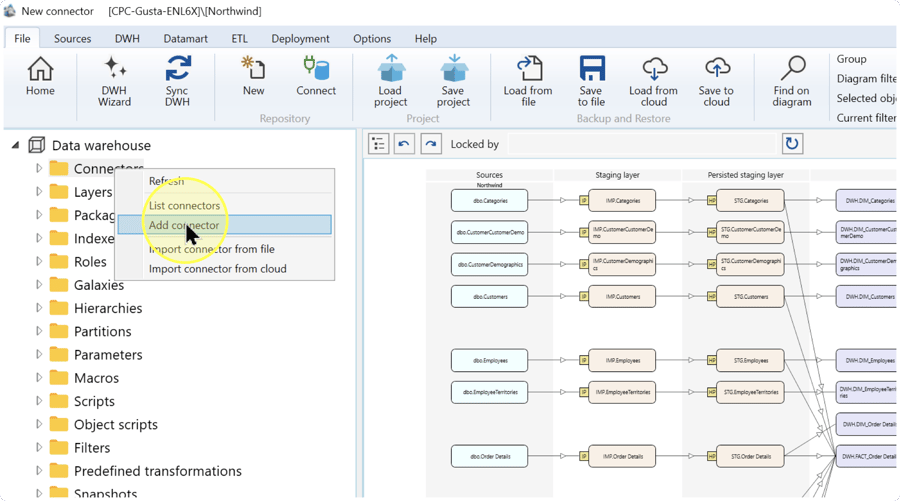Expand the Roles tree node
This screenshot has height=501, width=900.
coord(38,261)
